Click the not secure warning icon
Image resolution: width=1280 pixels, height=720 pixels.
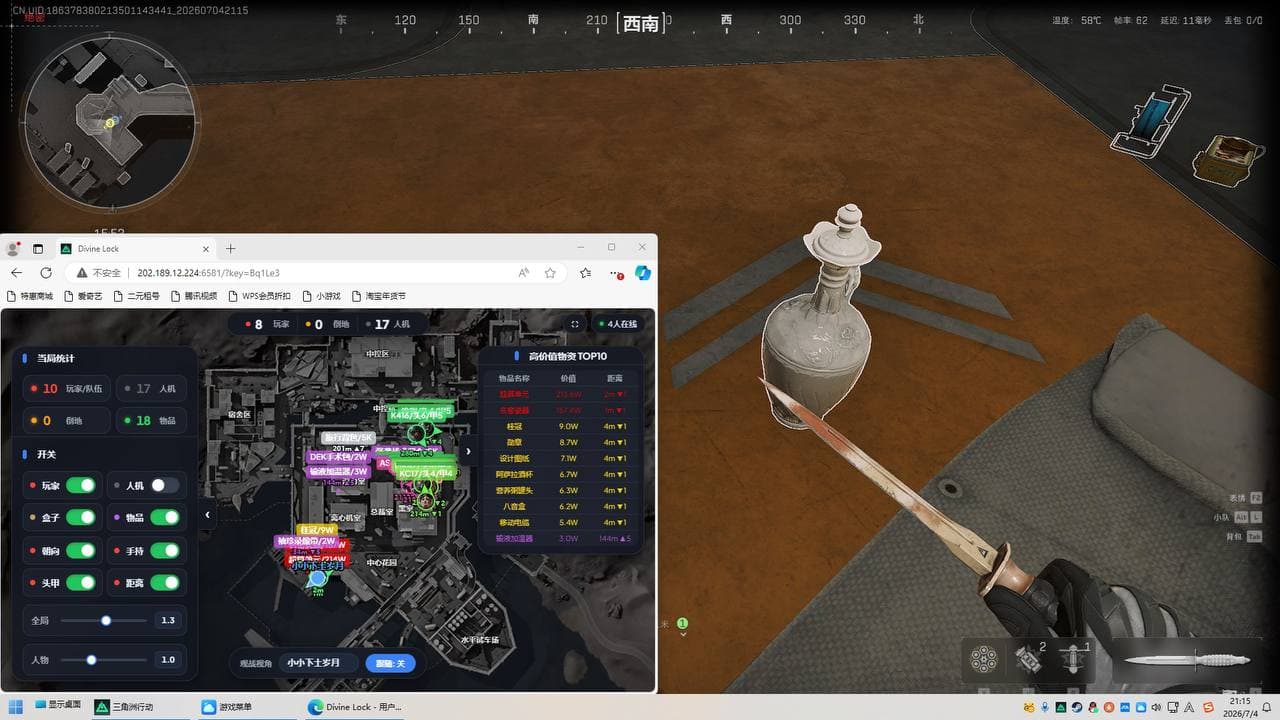82,273
